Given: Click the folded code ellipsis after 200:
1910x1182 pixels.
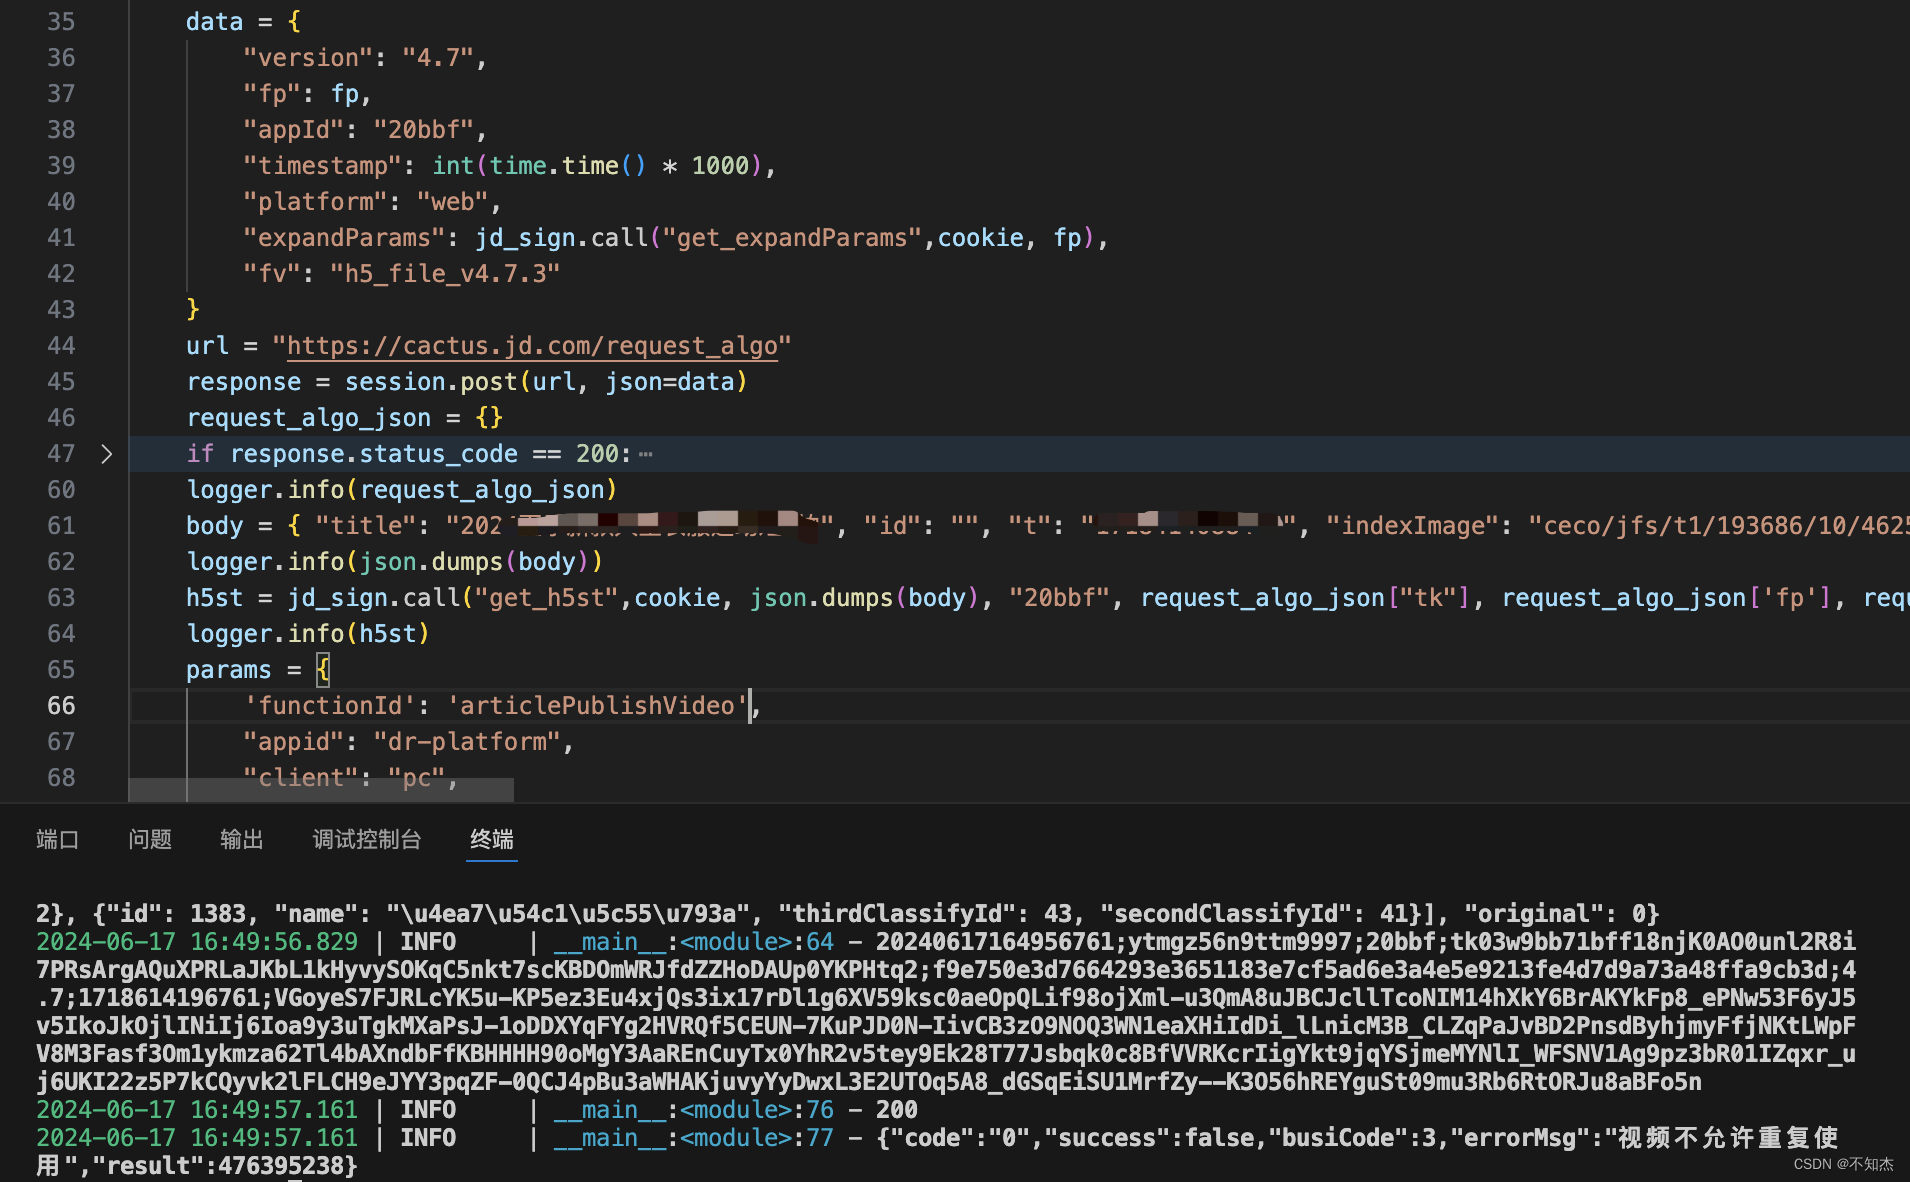Looking at the screenshot, I should tap(646, 454).
